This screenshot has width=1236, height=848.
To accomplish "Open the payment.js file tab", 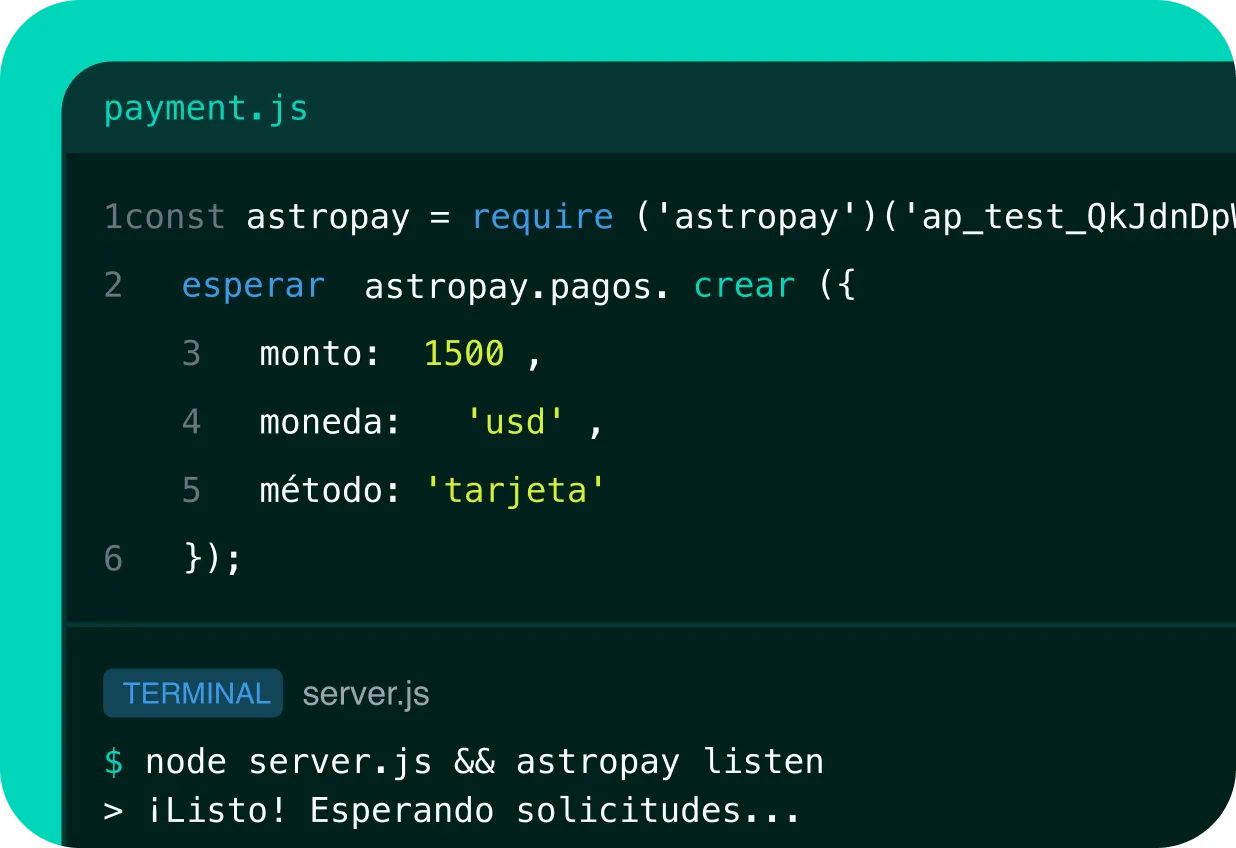I will click(x=206, y=109).
